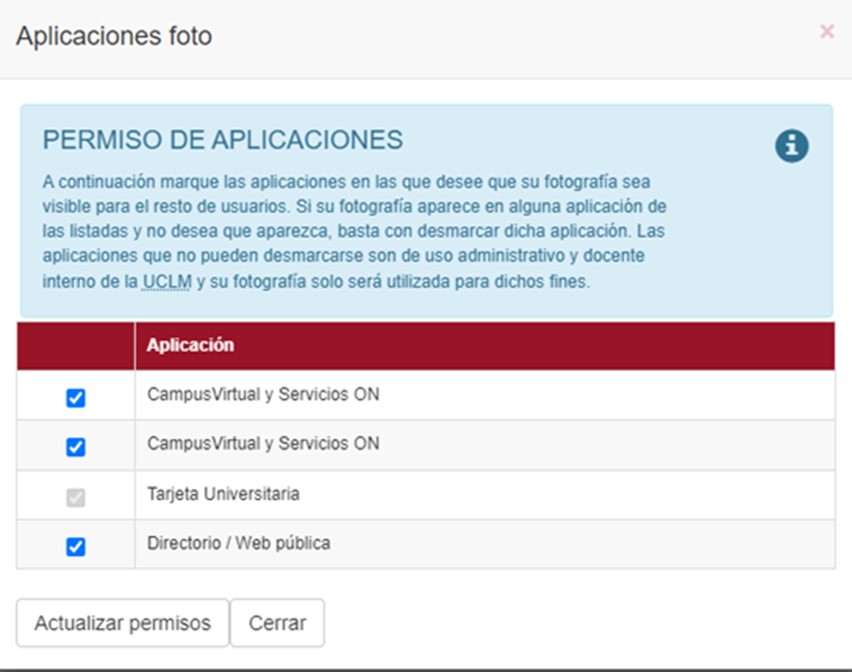Click the X icon closing the dialog
This screenshot has height=672, width=852.
pos(827,32)
